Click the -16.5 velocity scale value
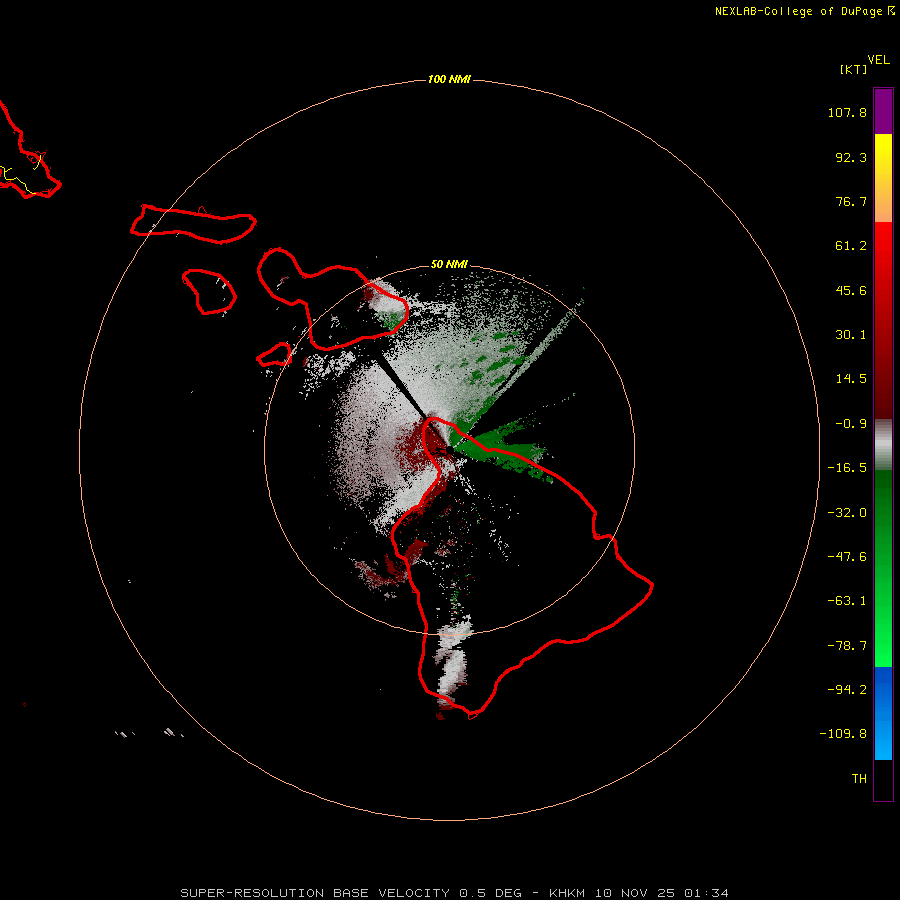This screenshot has height=900, width=900. click(x=847, y=468)
